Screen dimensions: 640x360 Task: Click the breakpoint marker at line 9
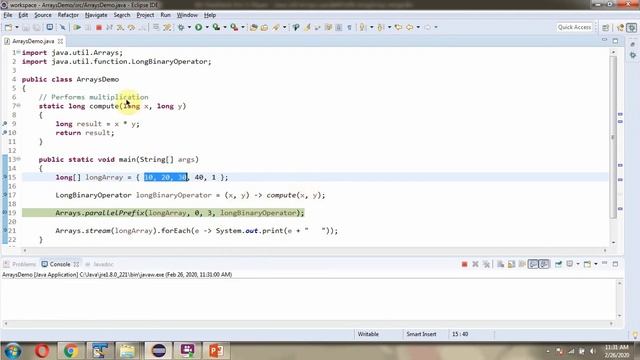(5, 123)
